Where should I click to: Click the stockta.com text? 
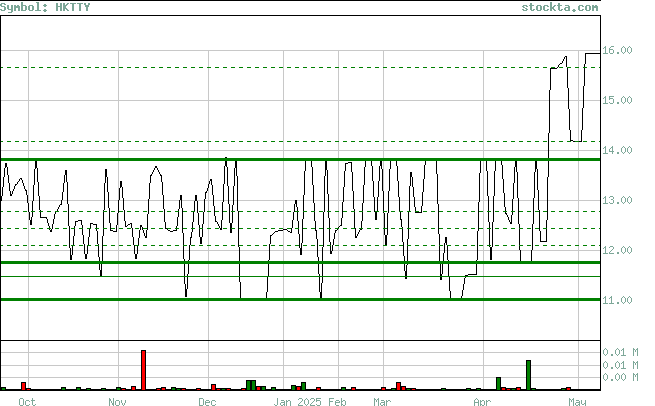[560, 7]
